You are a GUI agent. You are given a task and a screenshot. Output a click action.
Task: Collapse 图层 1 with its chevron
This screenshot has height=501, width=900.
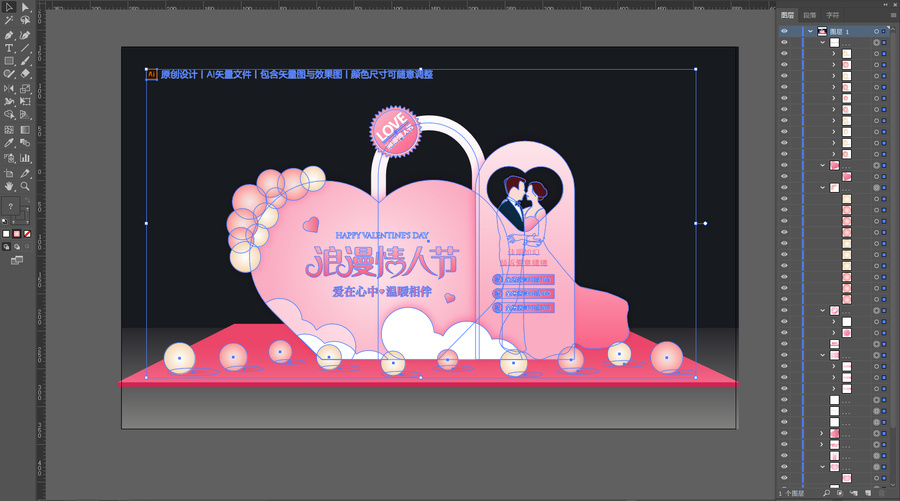(x=810, y=32)
